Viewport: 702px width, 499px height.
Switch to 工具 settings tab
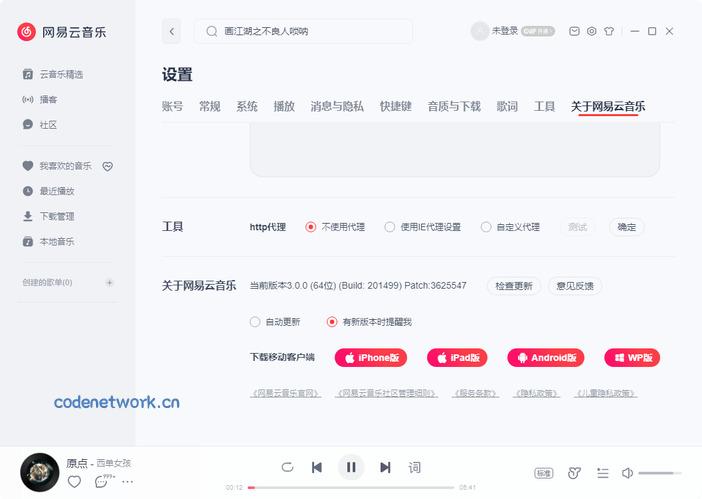point(544,106)
